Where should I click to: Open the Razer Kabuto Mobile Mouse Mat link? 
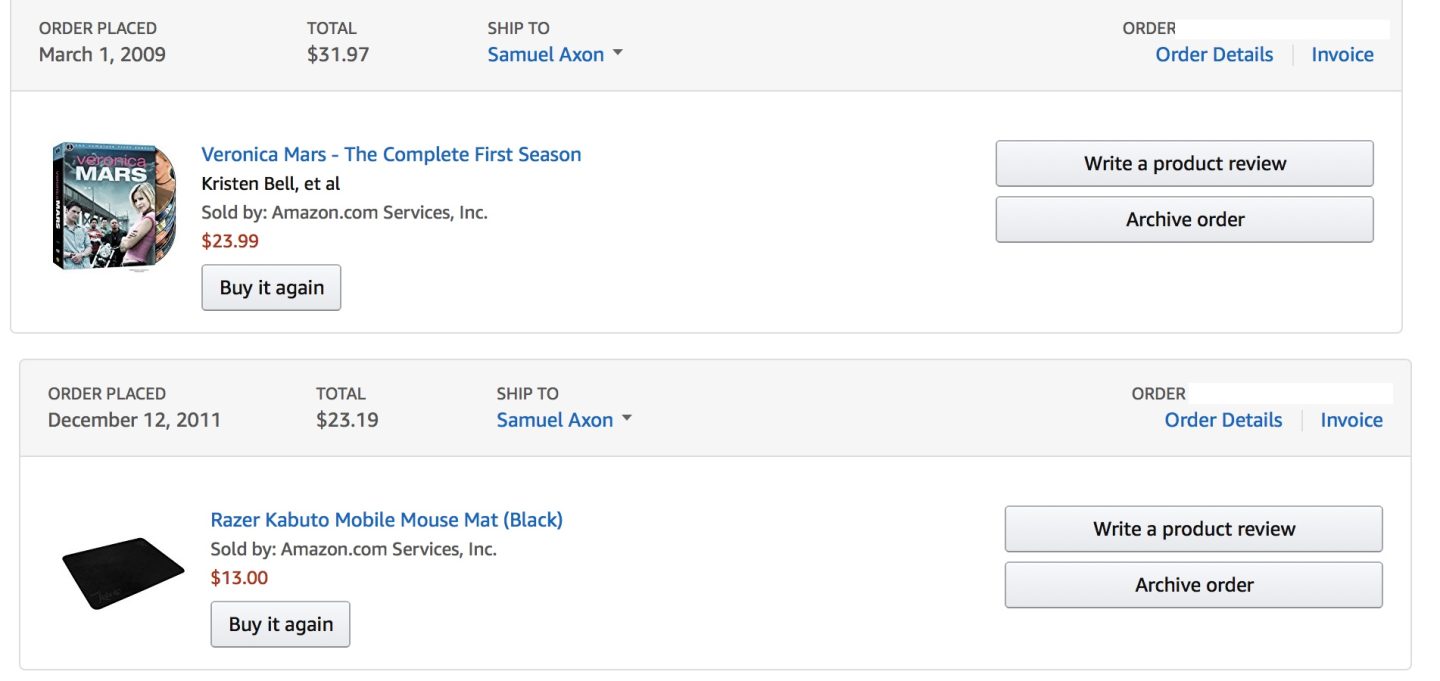click(386, 519)
